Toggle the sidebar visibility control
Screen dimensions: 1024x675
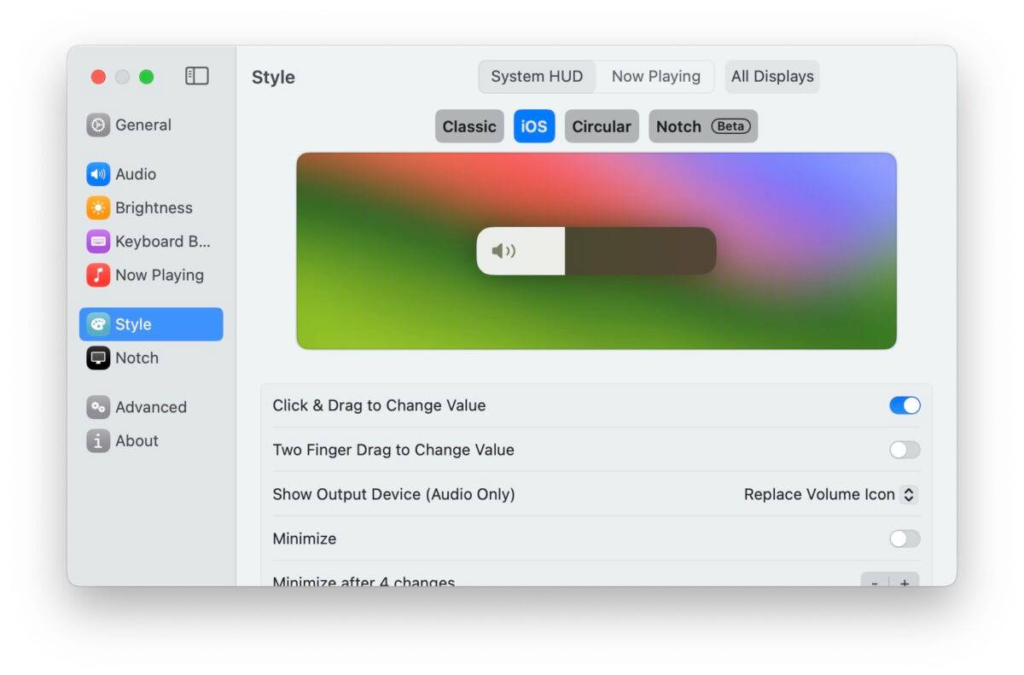pyautogui.click(x=197, y=75)
